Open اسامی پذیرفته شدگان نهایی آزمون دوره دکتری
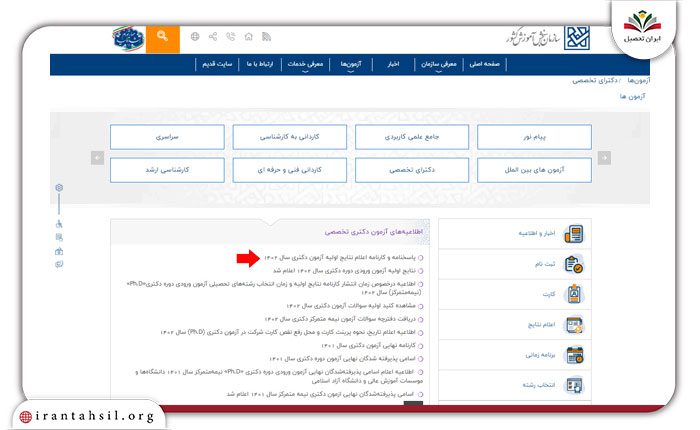 [342, 359]
